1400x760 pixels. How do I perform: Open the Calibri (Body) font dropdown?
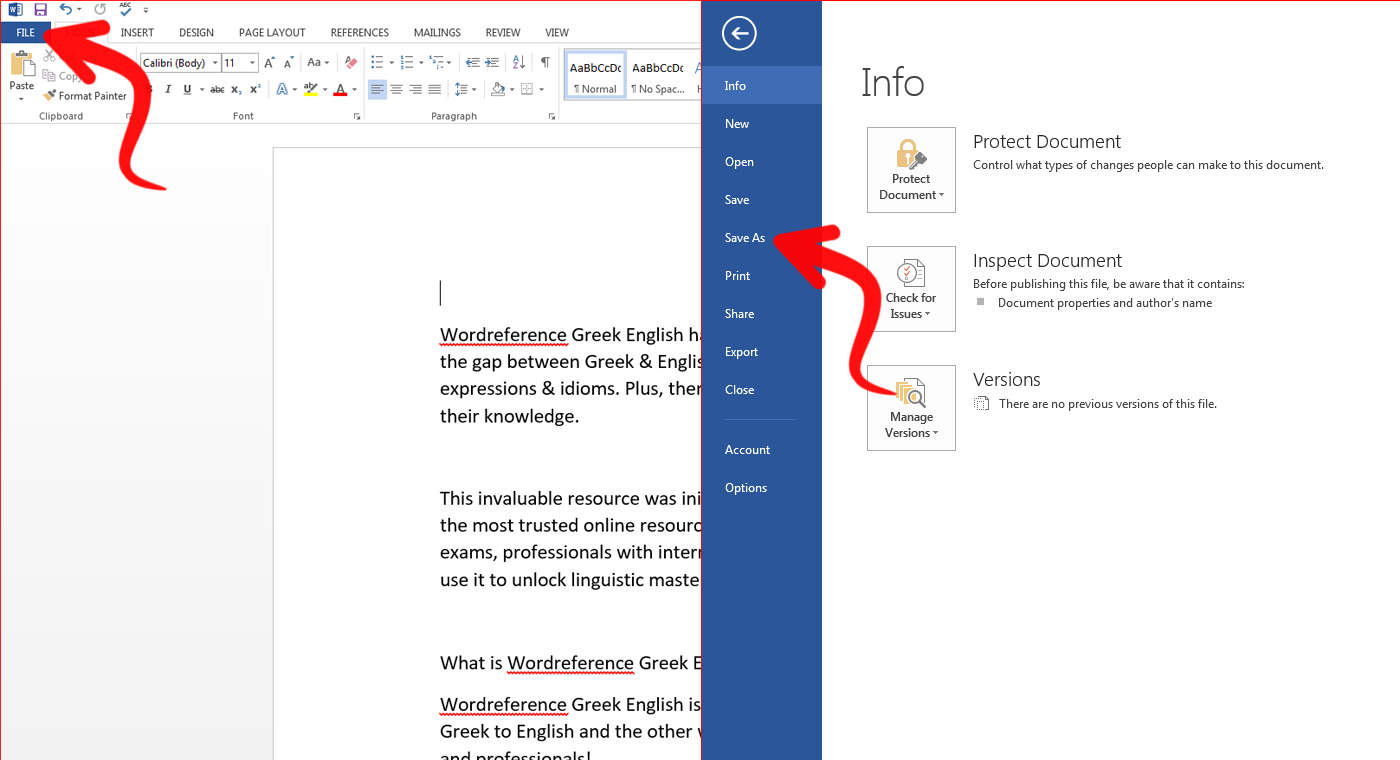pyautogui.click(x=180, y=63)
